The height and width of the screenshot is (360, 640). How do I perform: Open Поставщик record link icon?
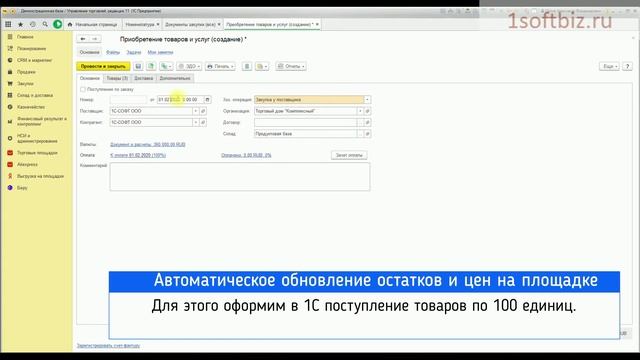(203, 111)
